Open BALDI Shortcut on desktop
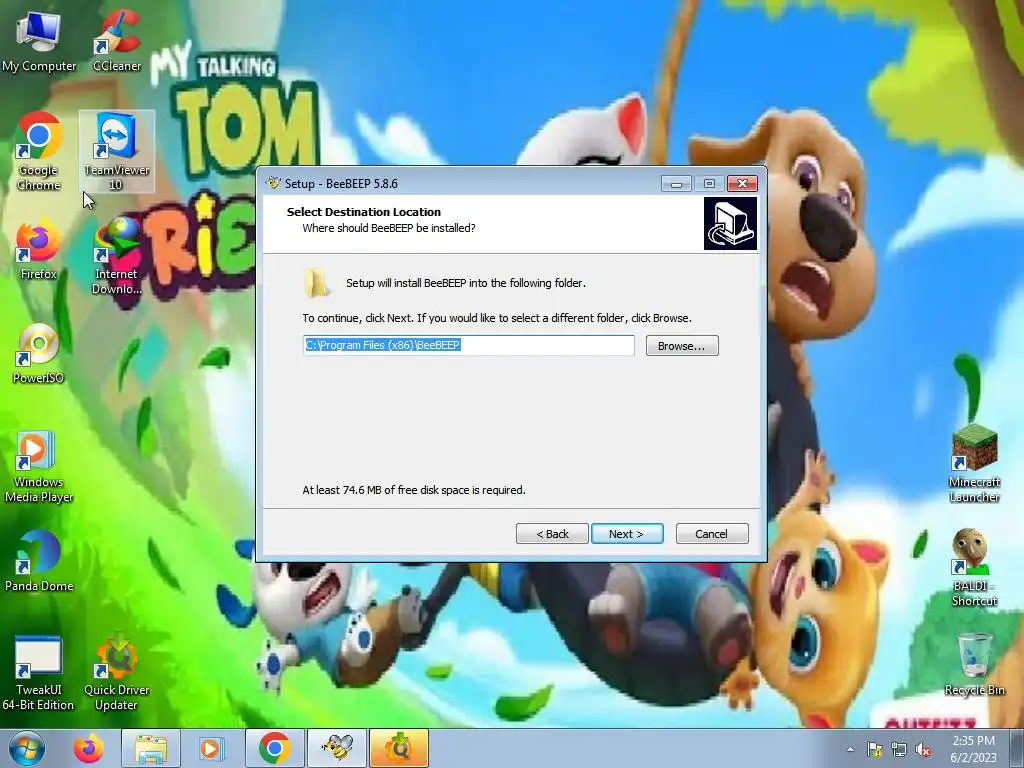This screenshot has width=1024, height=768. click(974, 568)
